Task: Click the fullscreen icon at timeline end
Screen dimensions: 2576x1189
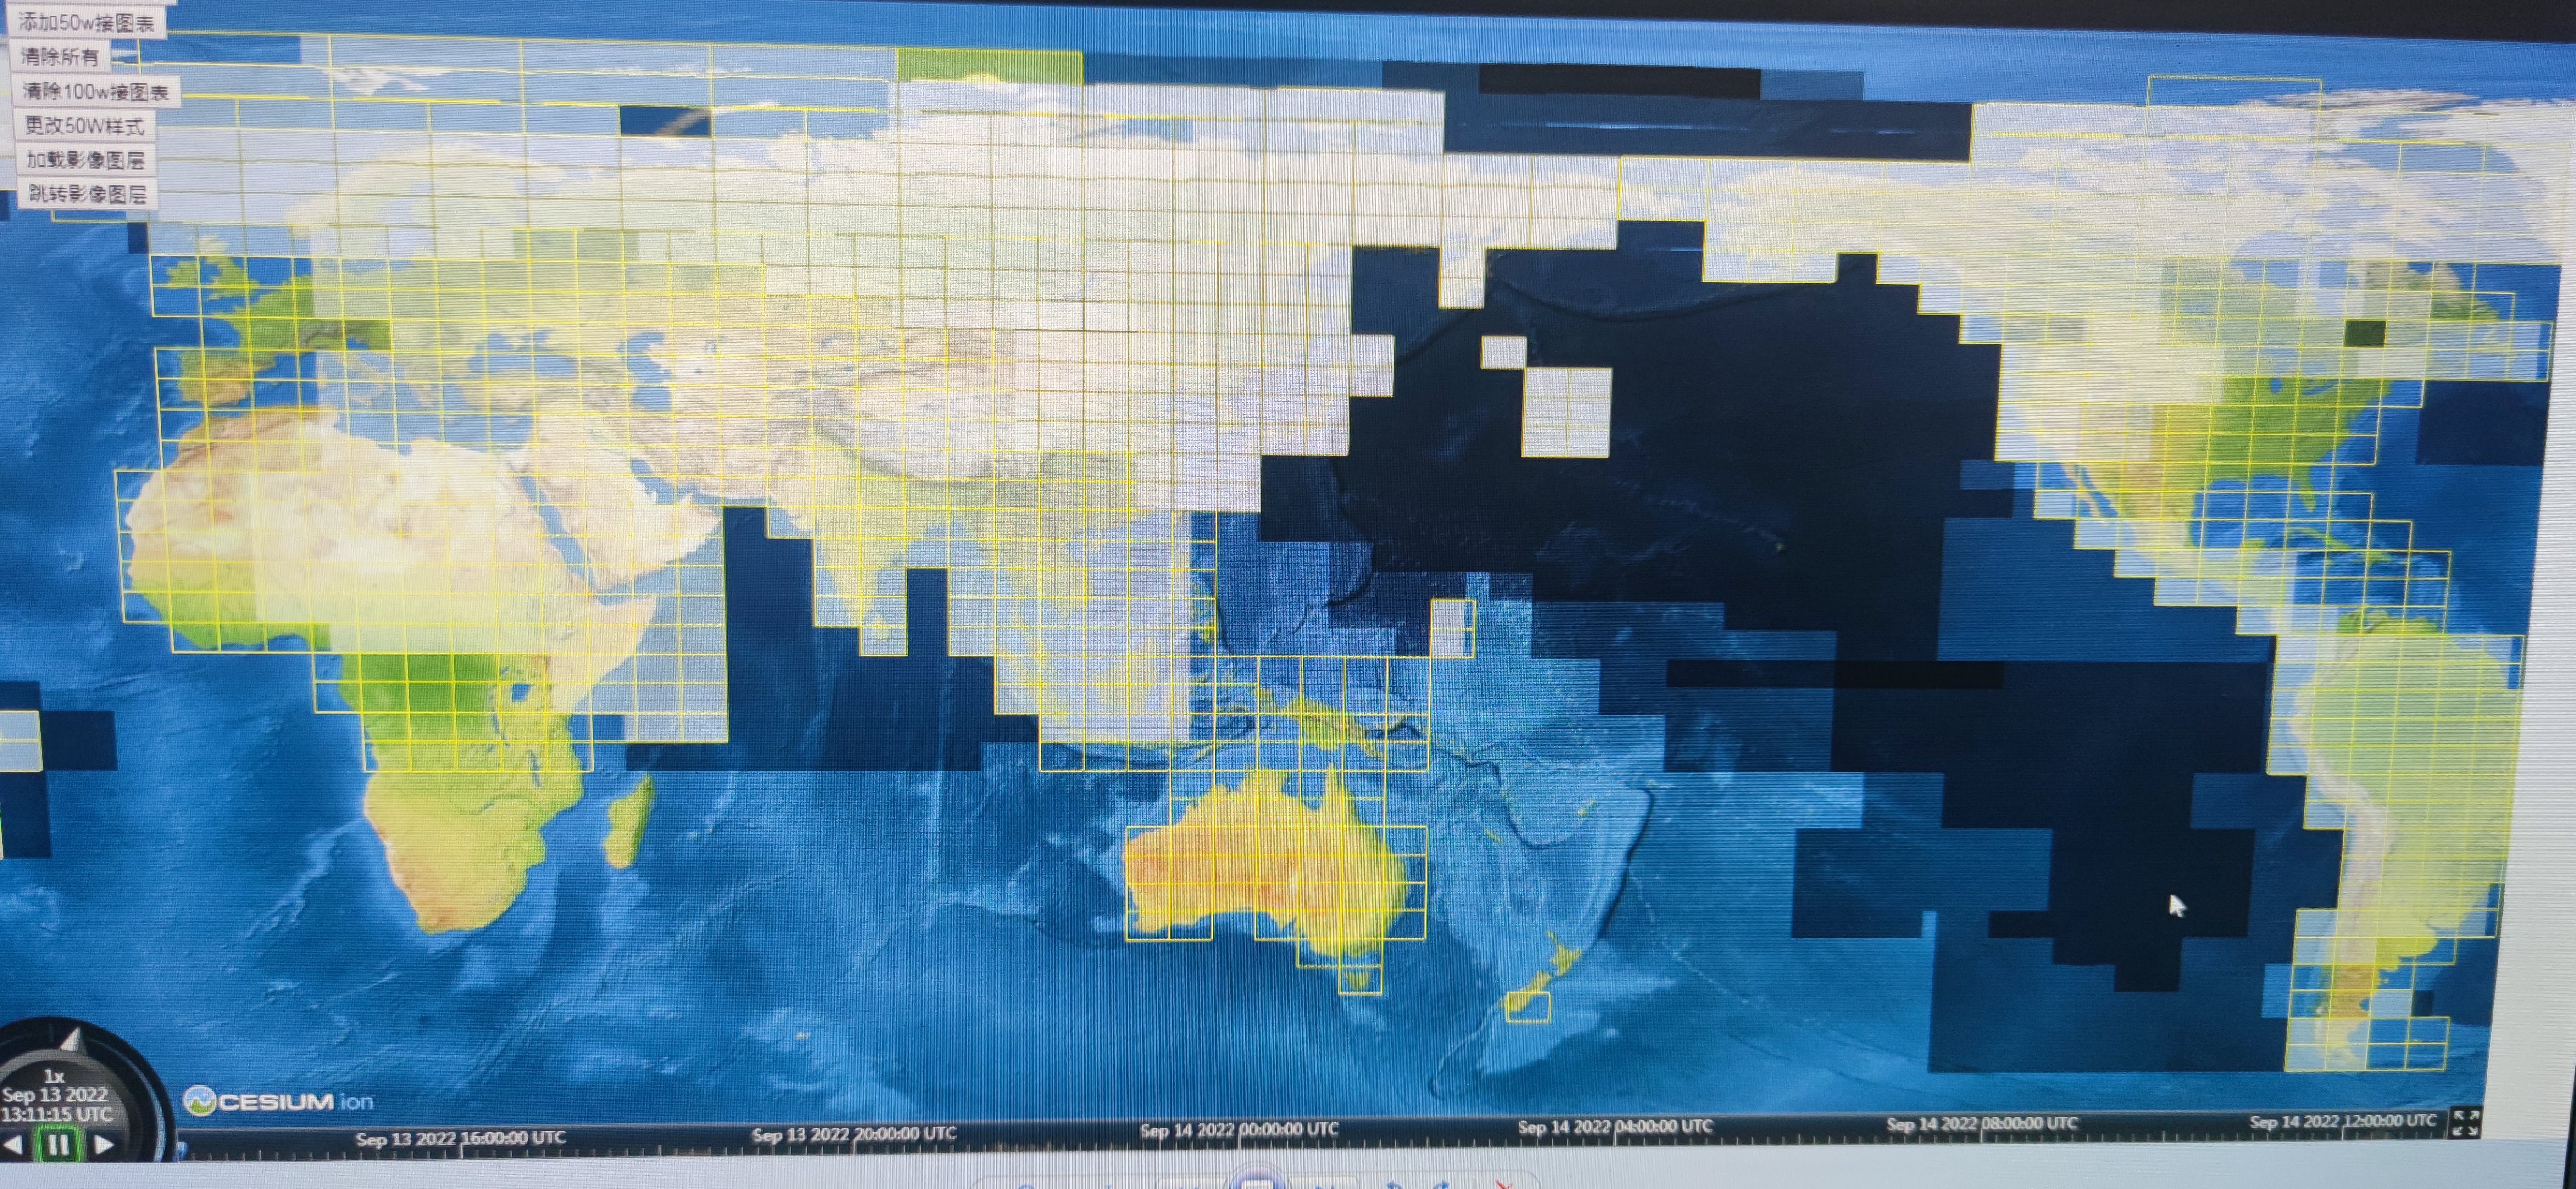Action: pyautogui.click(x=2465, y=1123)
